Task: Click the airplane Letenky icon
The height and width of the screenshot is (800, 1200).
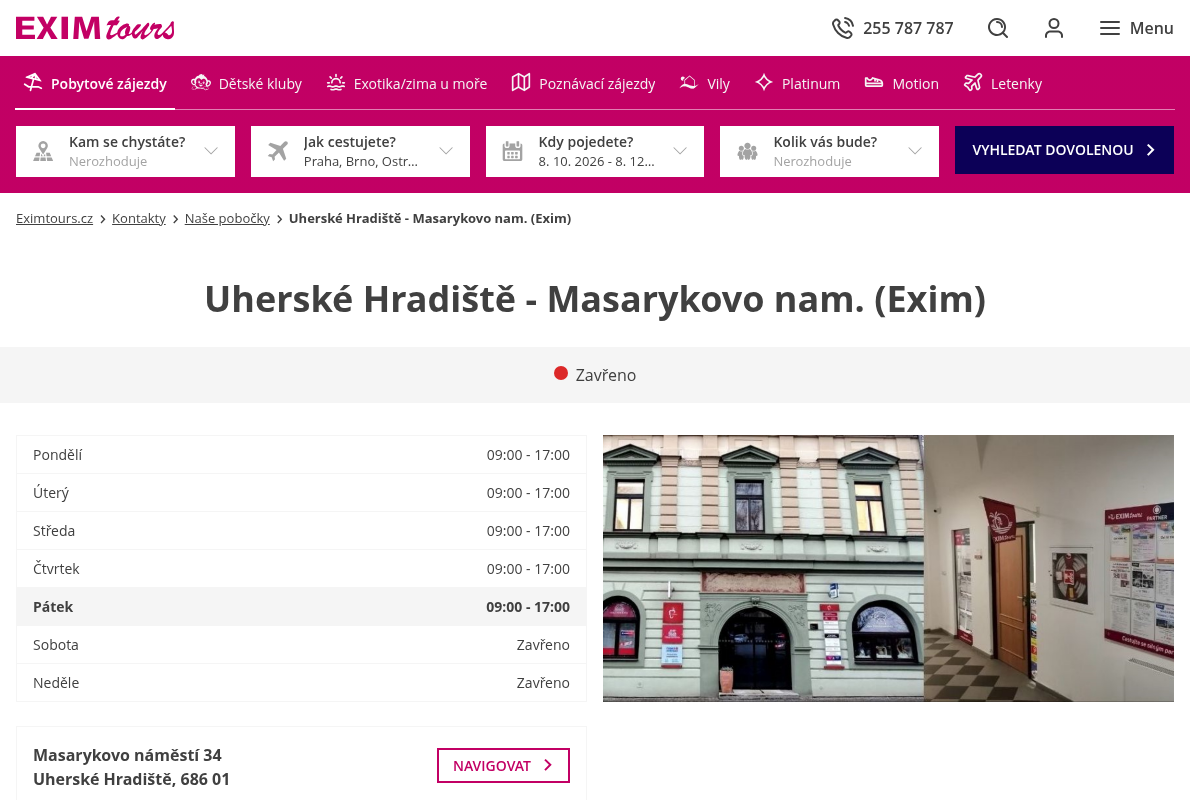Action: [973, 82]
